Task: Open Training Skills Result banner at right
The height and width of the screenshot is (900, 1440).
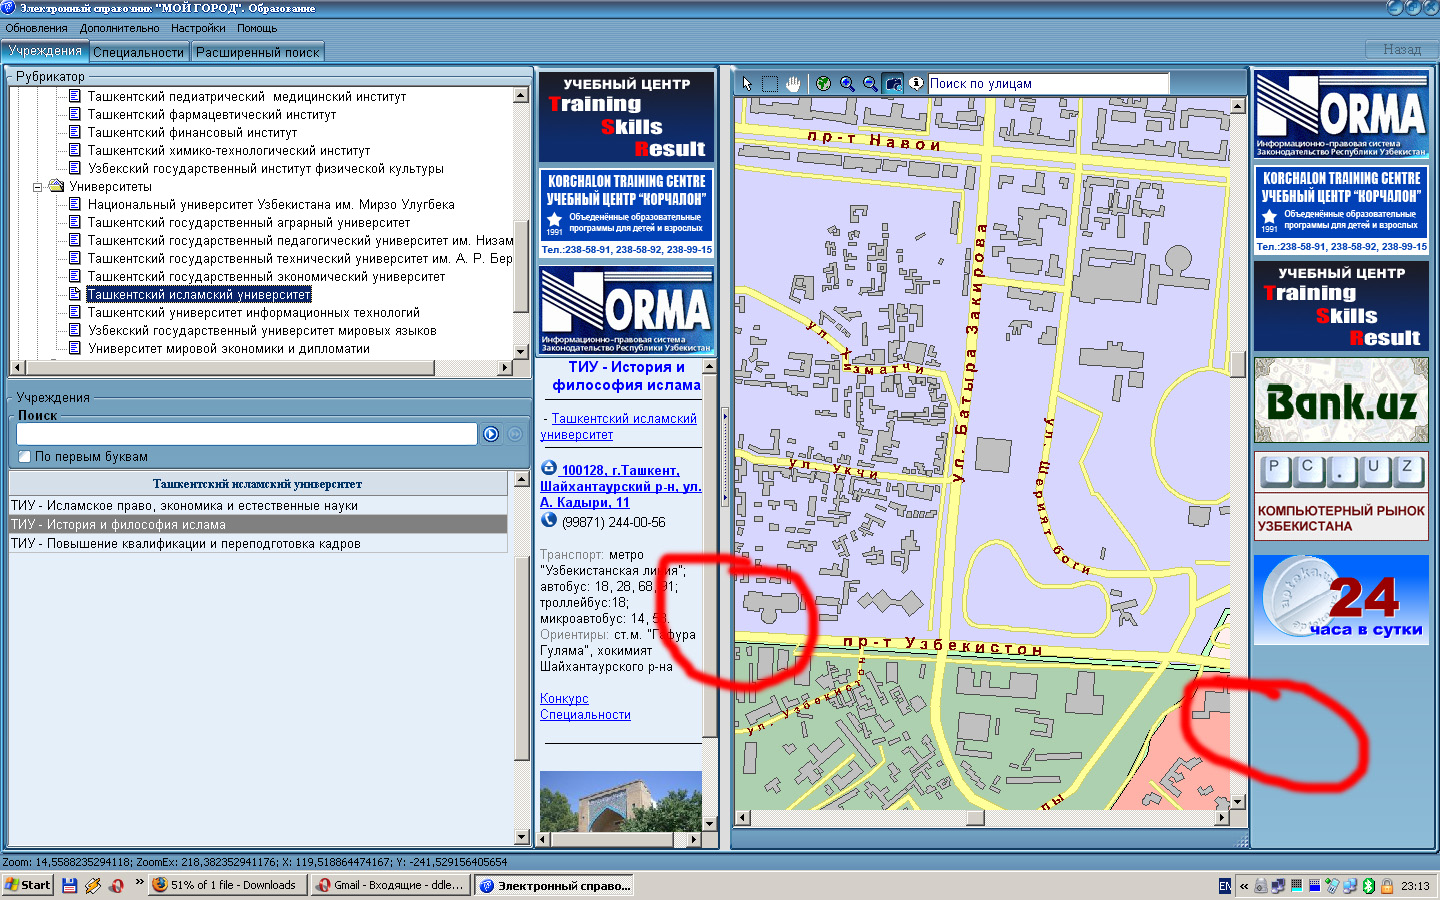Action: pos(1341,305)
